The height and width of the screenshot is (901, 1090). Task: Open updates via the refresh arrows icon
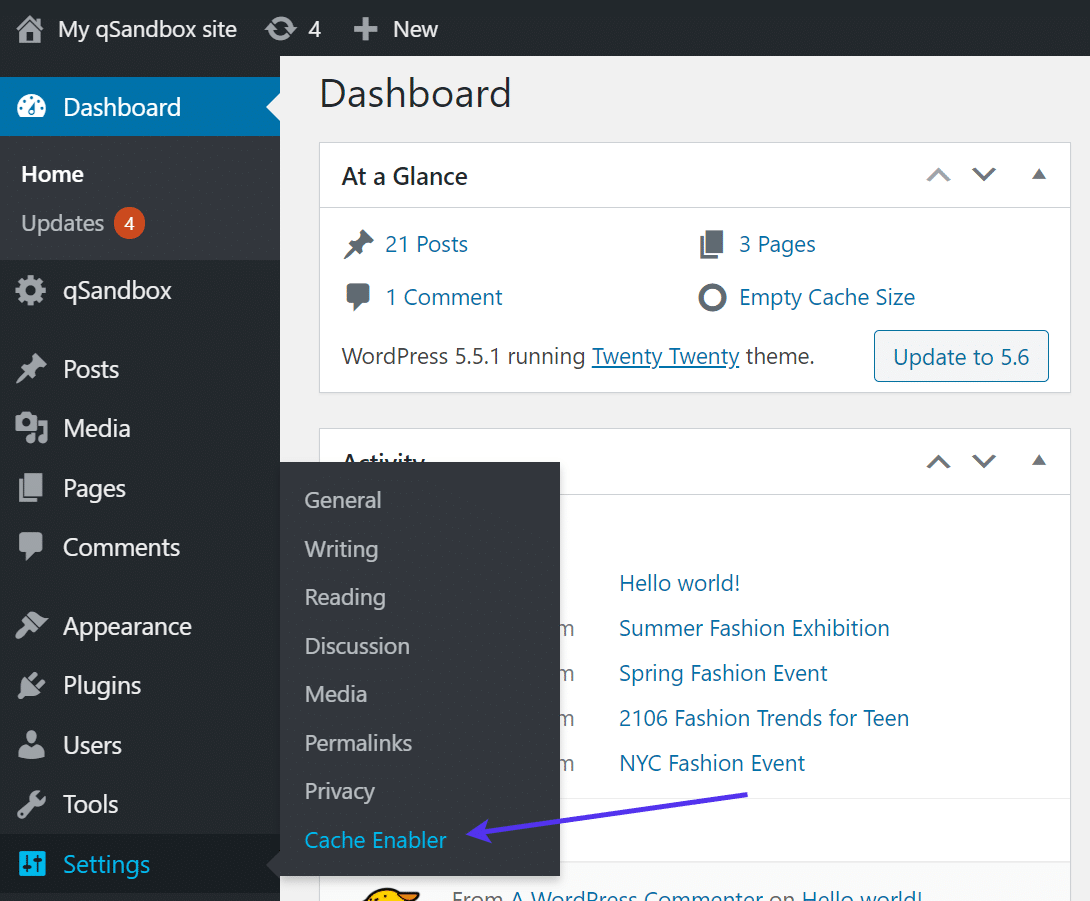tap(280, 28)
